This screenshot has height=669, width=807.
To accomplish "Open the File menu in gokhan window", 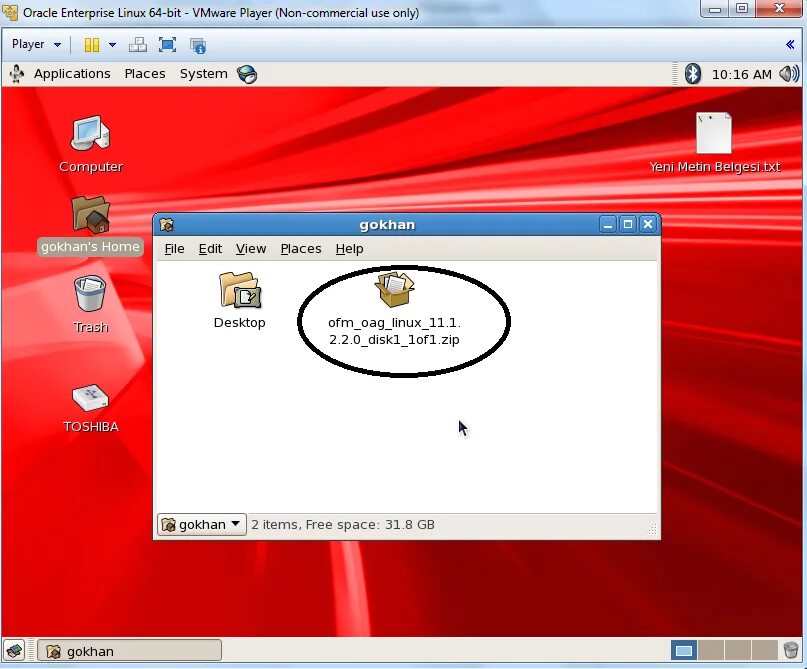I will click(174, 249).
